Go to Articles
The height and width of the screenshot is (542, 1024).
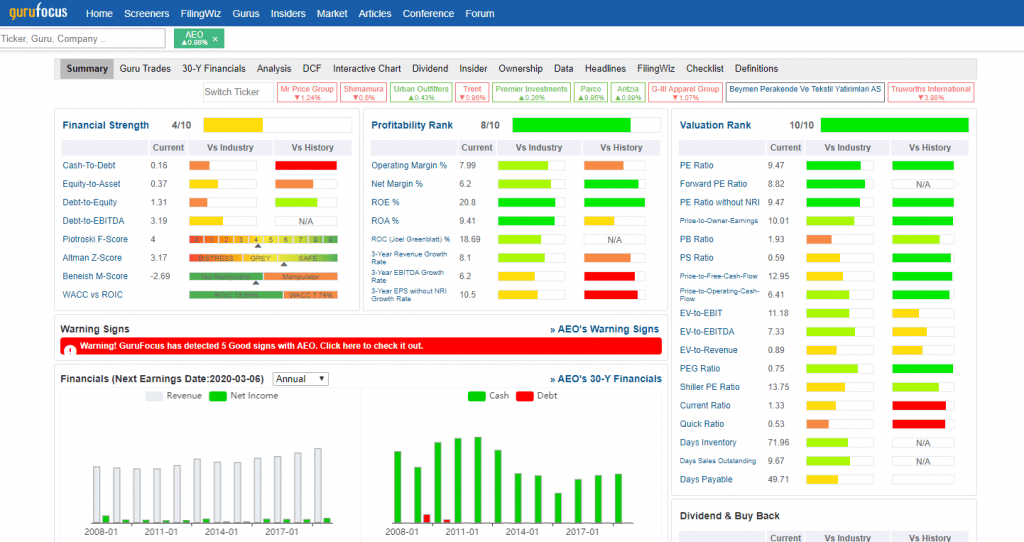coord(375,13)
